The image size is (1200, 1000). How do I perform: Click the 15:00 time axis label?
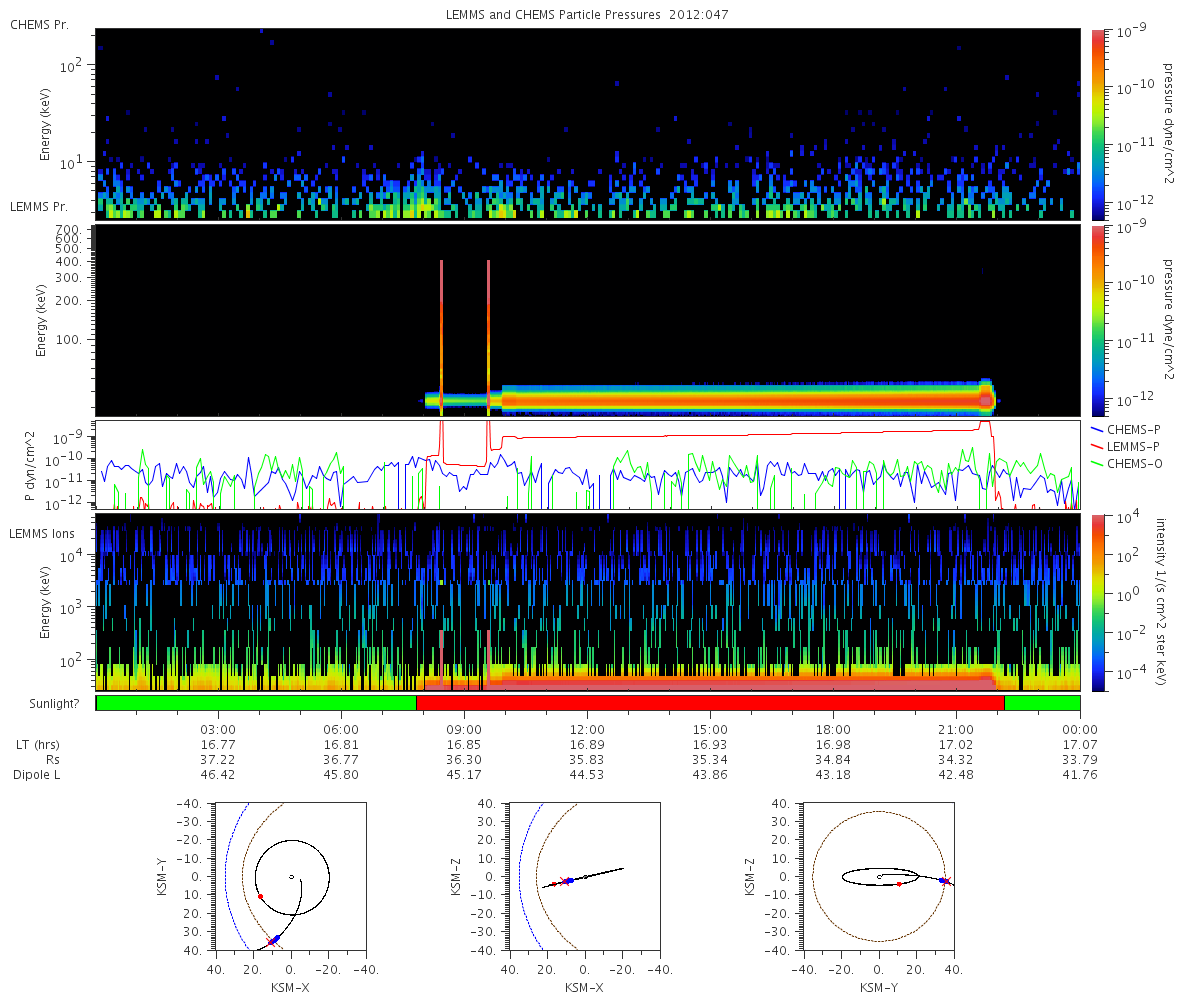710,729
